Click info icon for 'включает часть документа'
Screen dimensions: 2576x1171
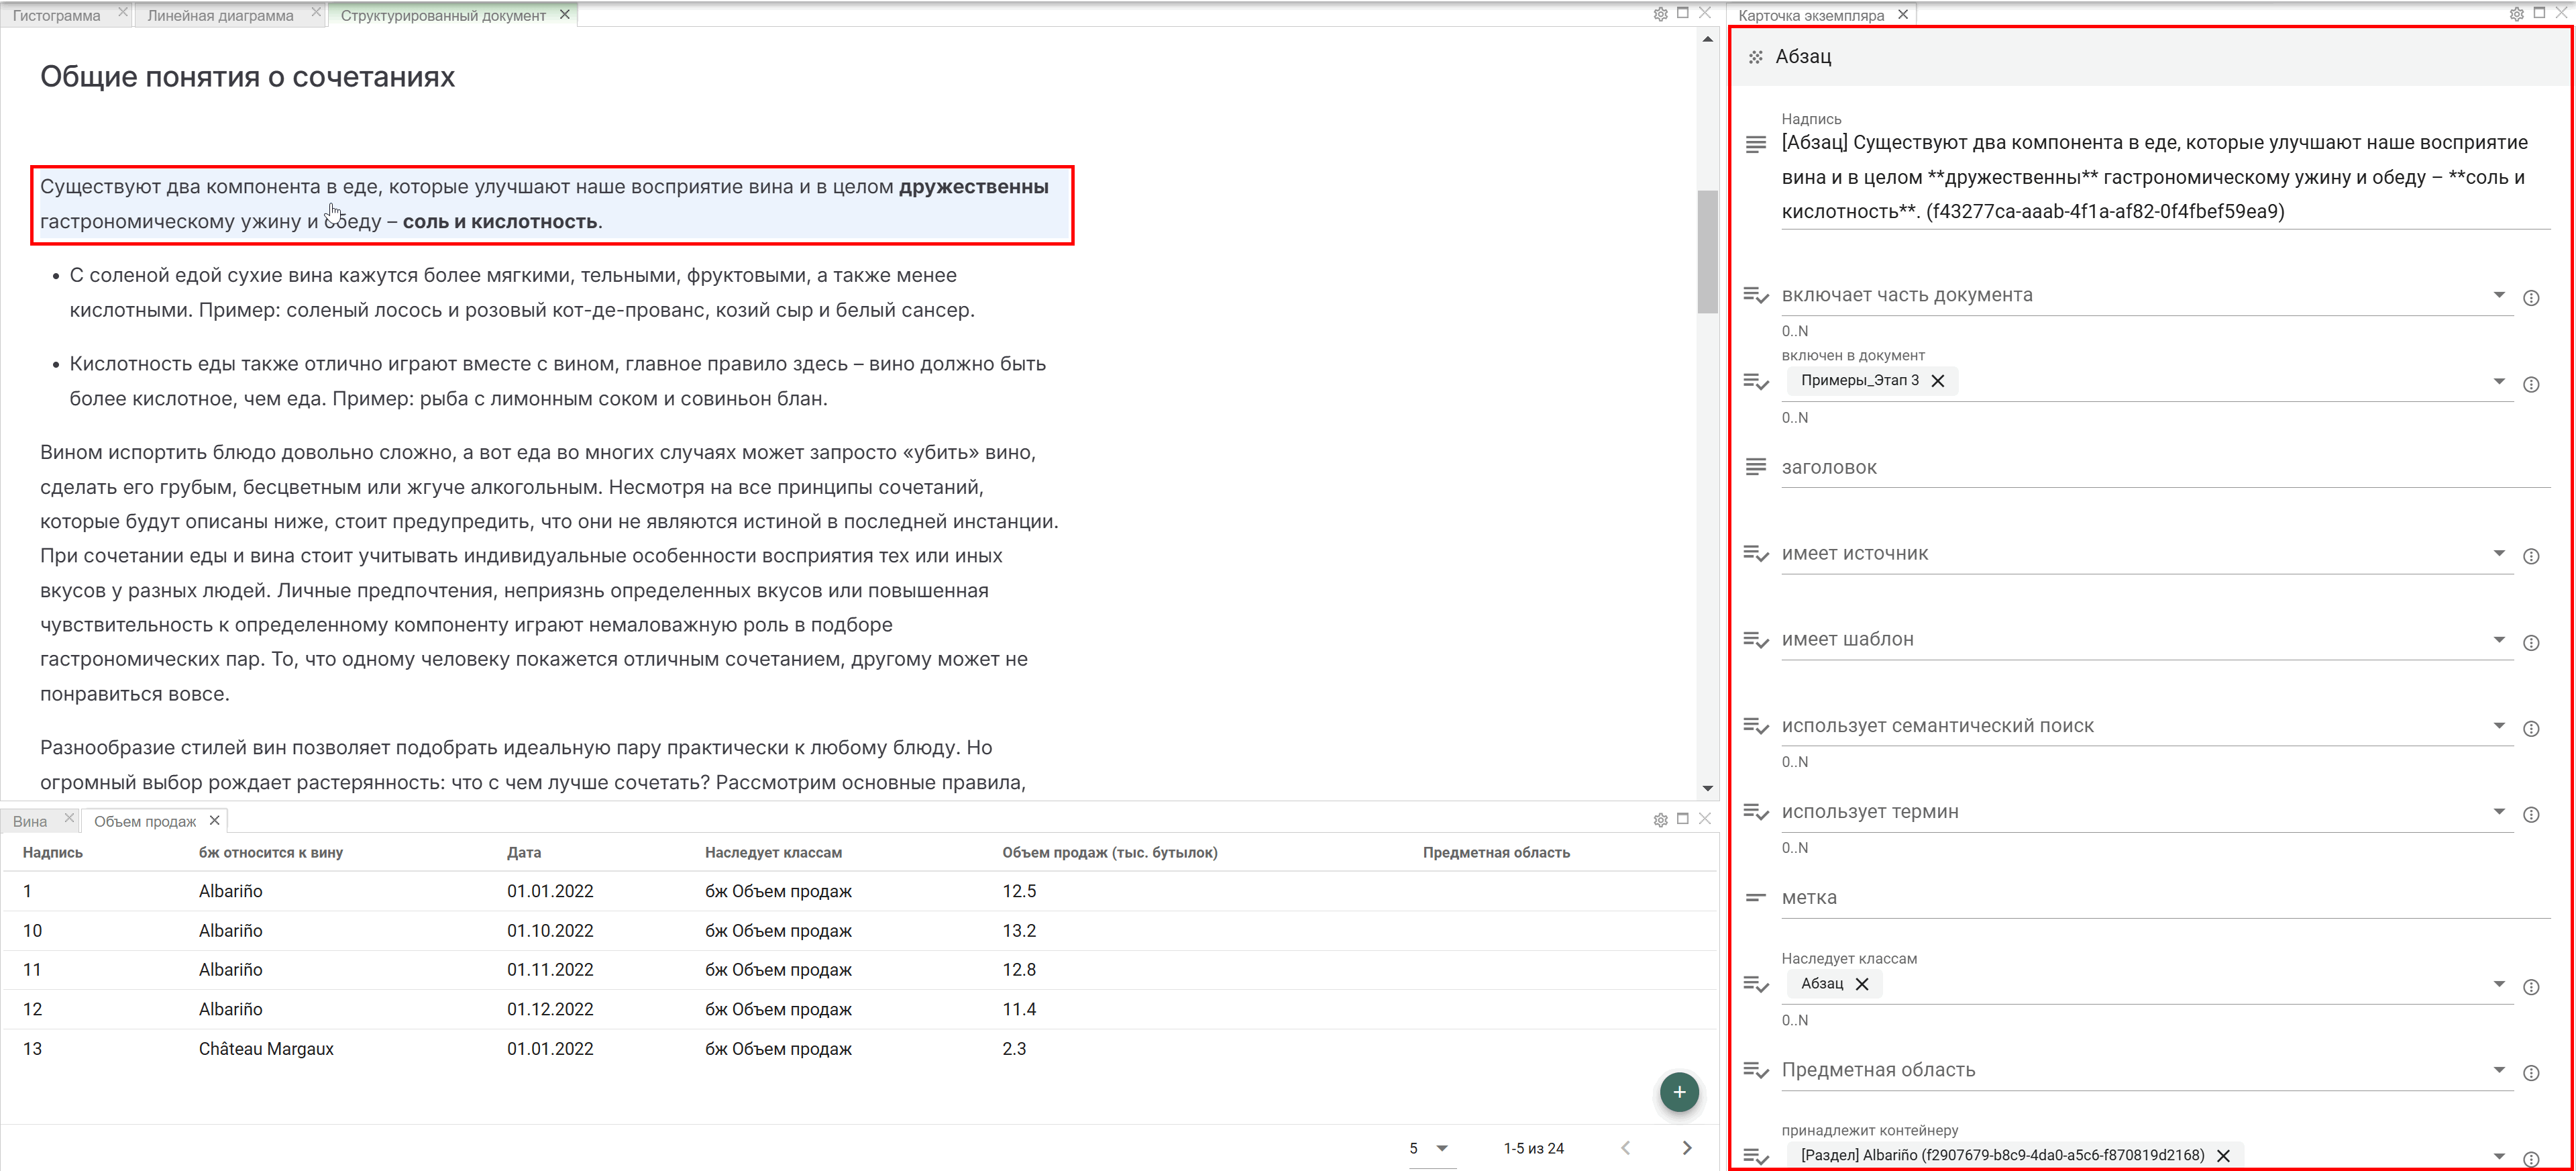pos(2531,298)
